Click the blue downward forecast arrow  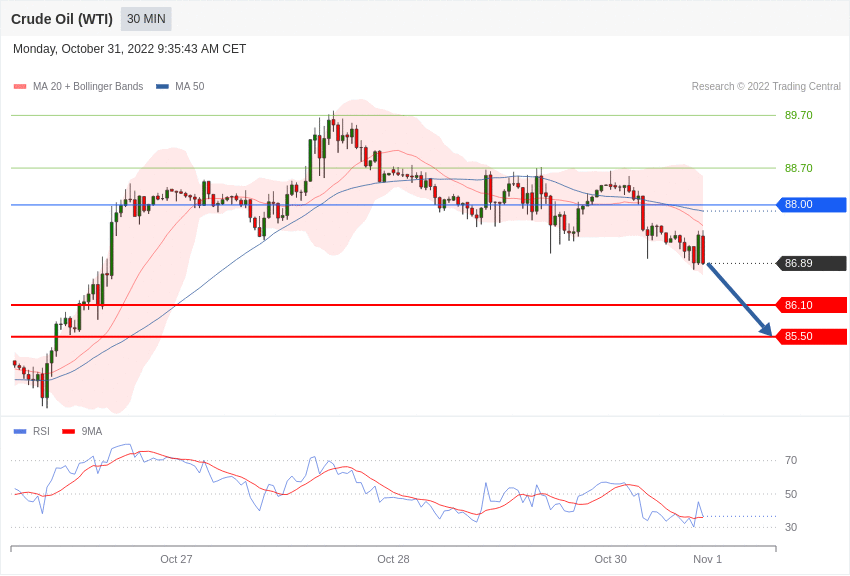[x=739, y=299]
